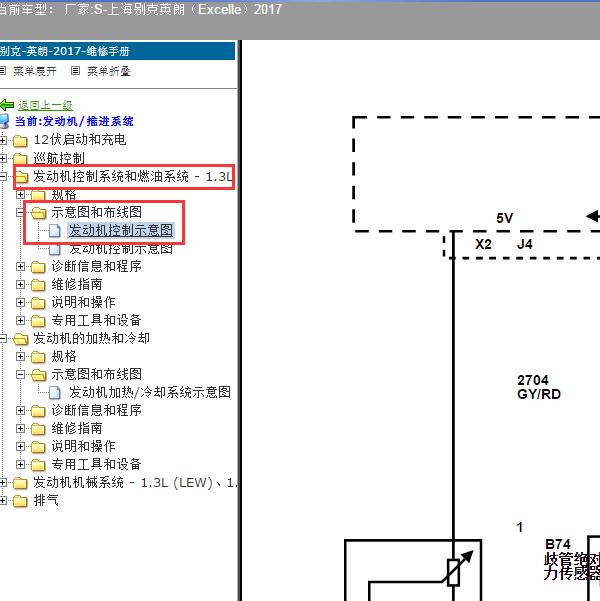Expand 诊断信息和程序 under 发动机的加热和冷却
Screen dimensions: 600x601
(x=21, y=411)
